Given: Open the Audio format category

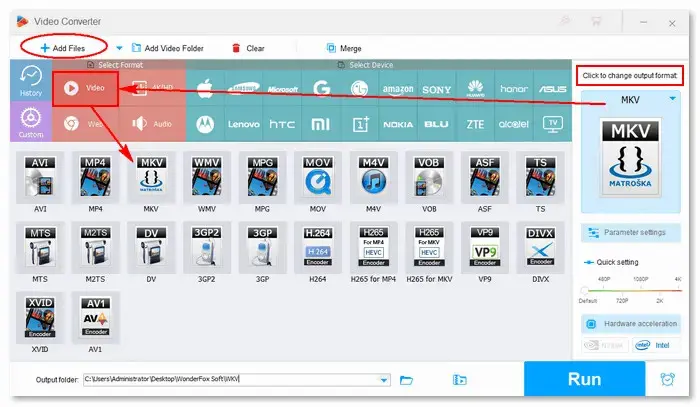Looking at the screenshot, I should (152, 124).
